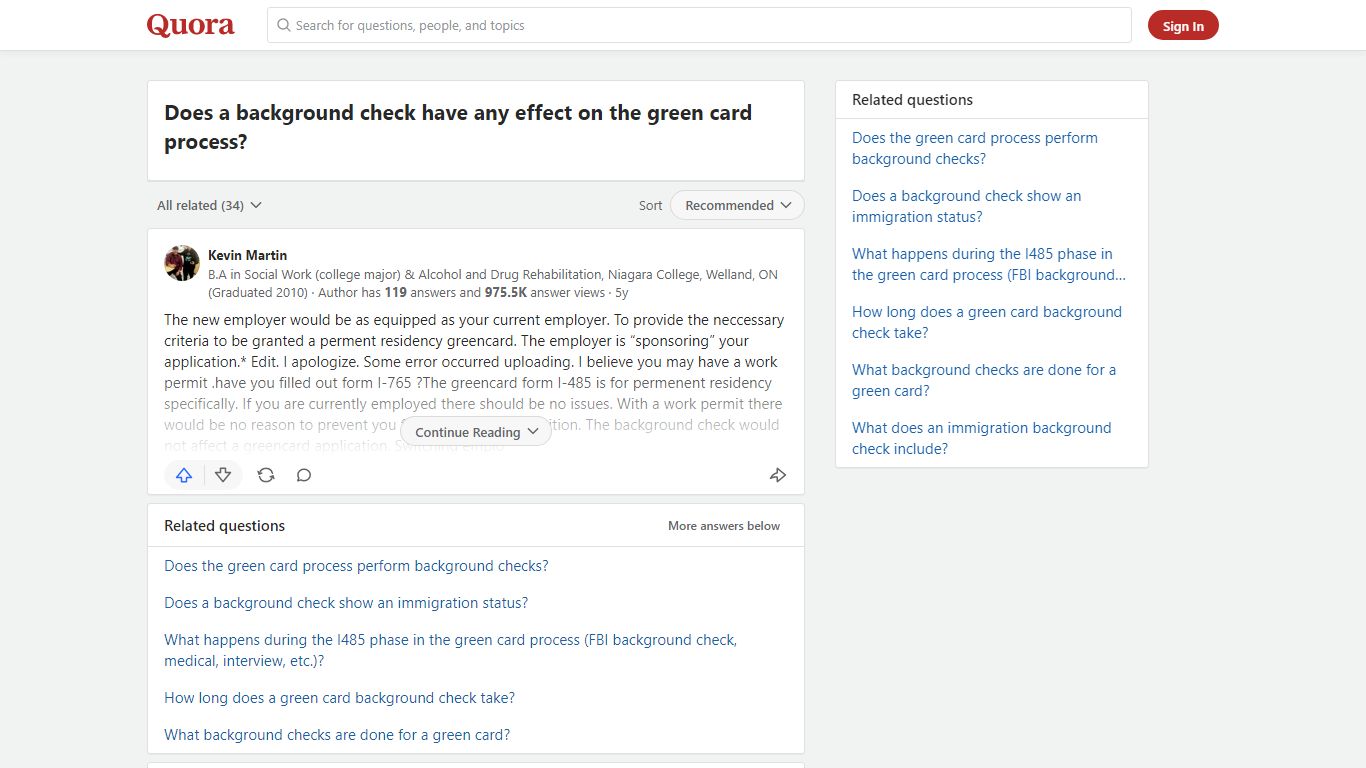1366x768 pixels.
Task: Open Kevin Martin's profile name link
Action: 247,255
